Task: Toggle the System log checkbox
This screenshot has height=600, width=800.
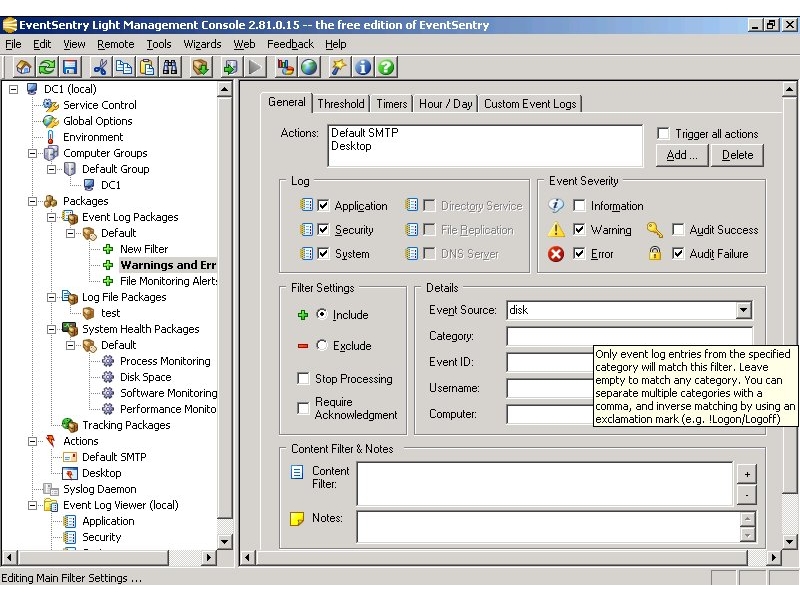Action: point(323,254)
